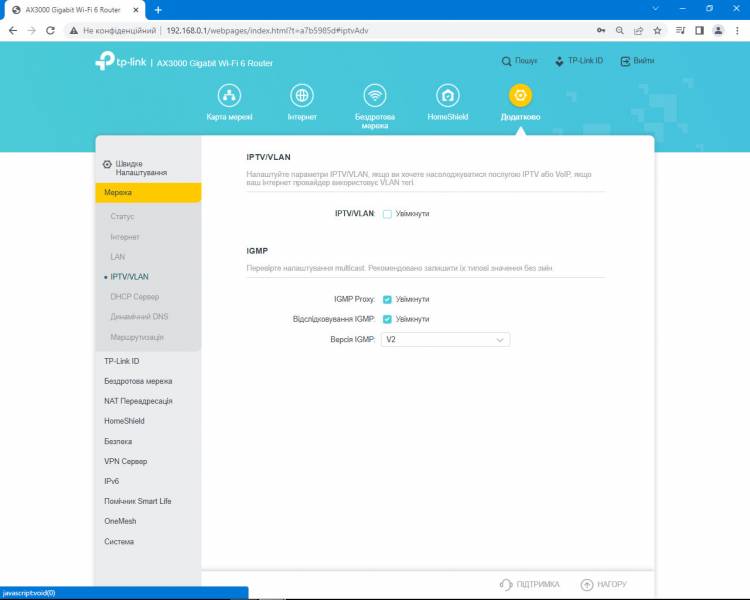Open DHCP Сервер in sidebar
Screen dimensions: 750x600
tap(134, 297)
